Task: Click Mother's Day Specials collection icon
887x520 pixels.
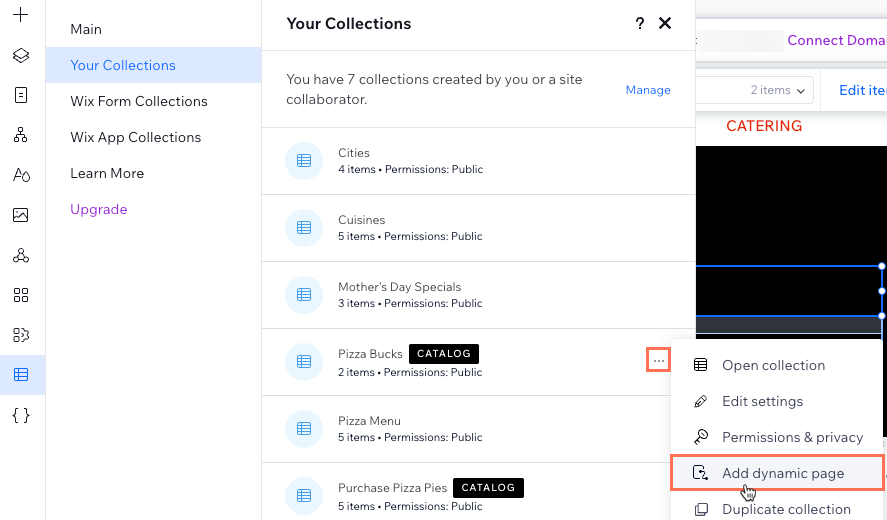Action: [304, 295]
